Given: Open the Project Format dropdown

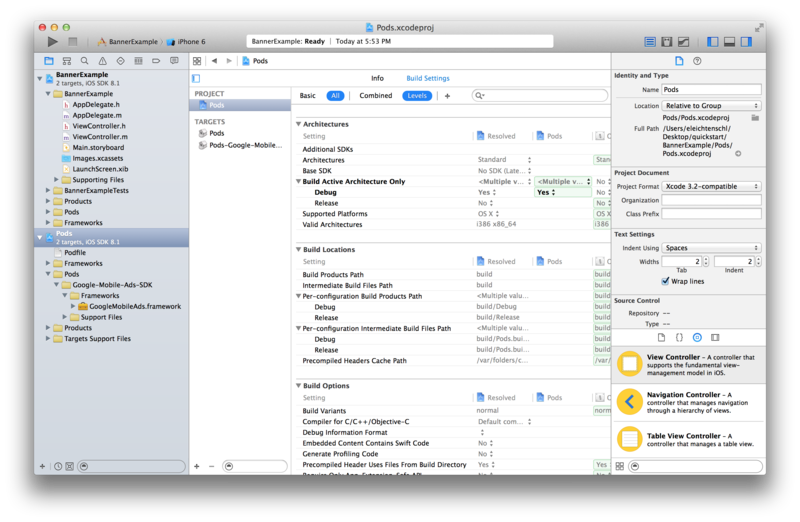Looking at the screenshot, I should click(711, 186).
